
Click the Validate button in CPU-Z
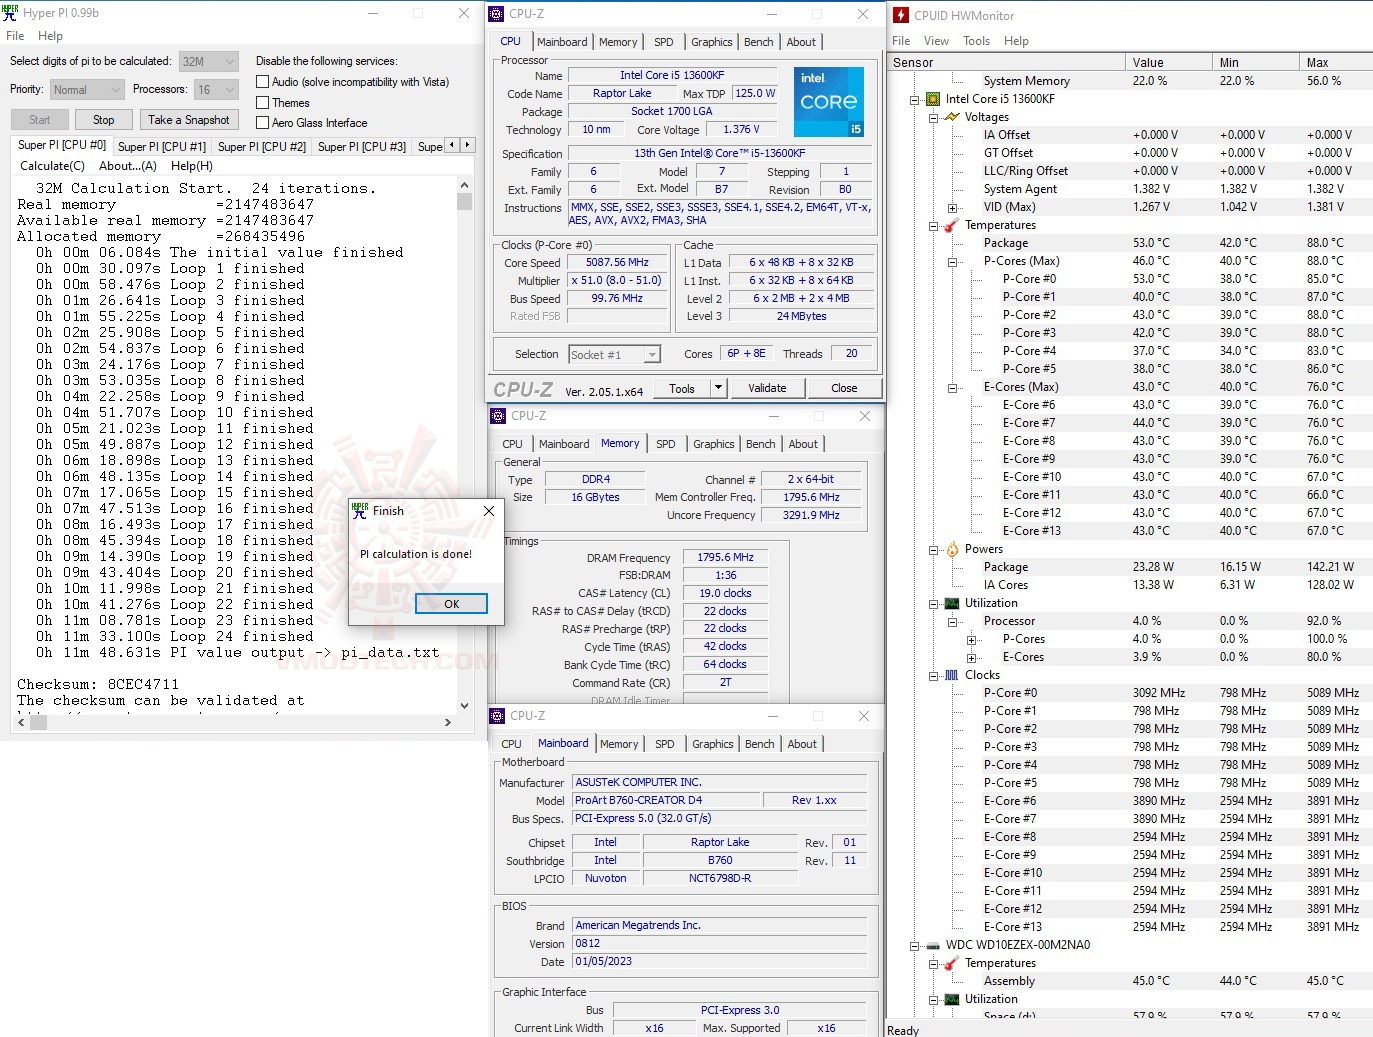click(x=767, y=388)
